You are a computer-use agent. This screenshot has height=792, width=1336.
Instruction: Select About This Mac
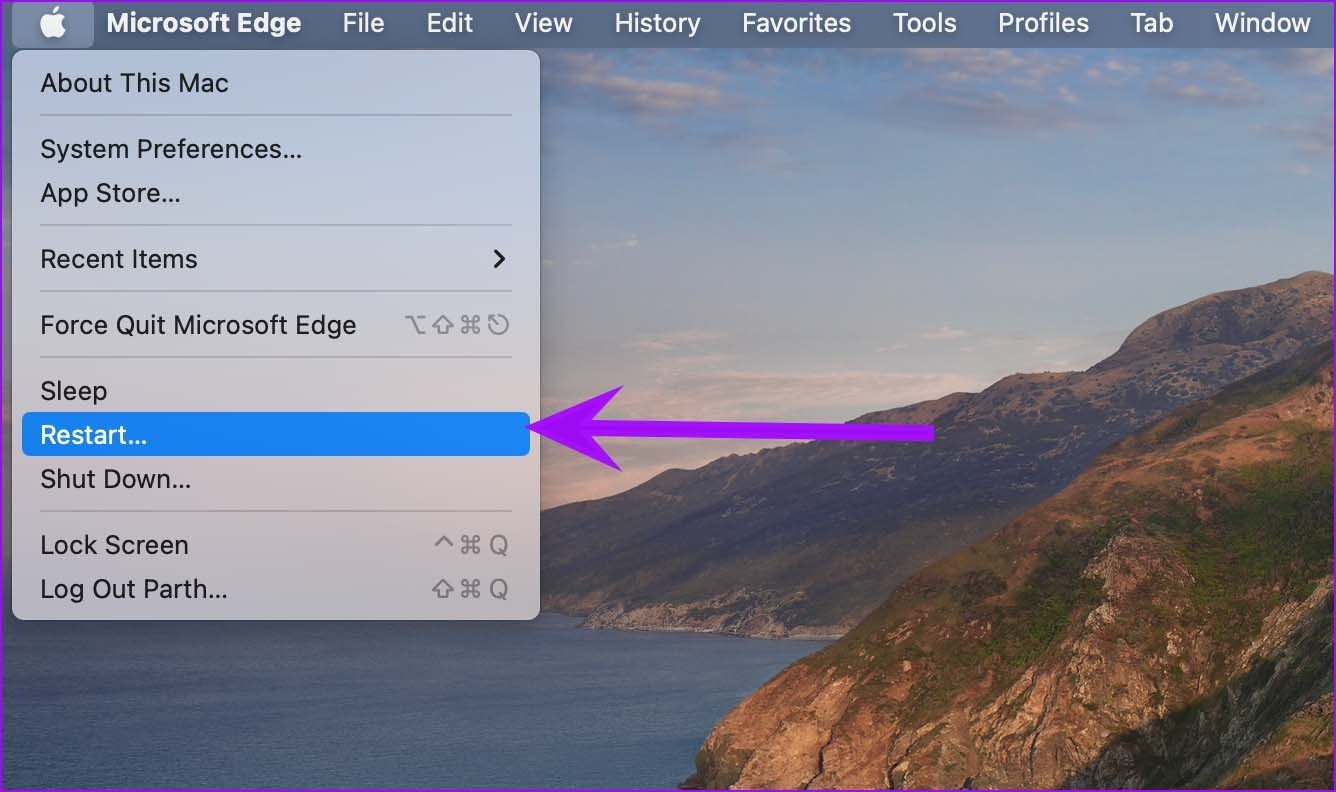pyautogui.click(x=276, y=83)
